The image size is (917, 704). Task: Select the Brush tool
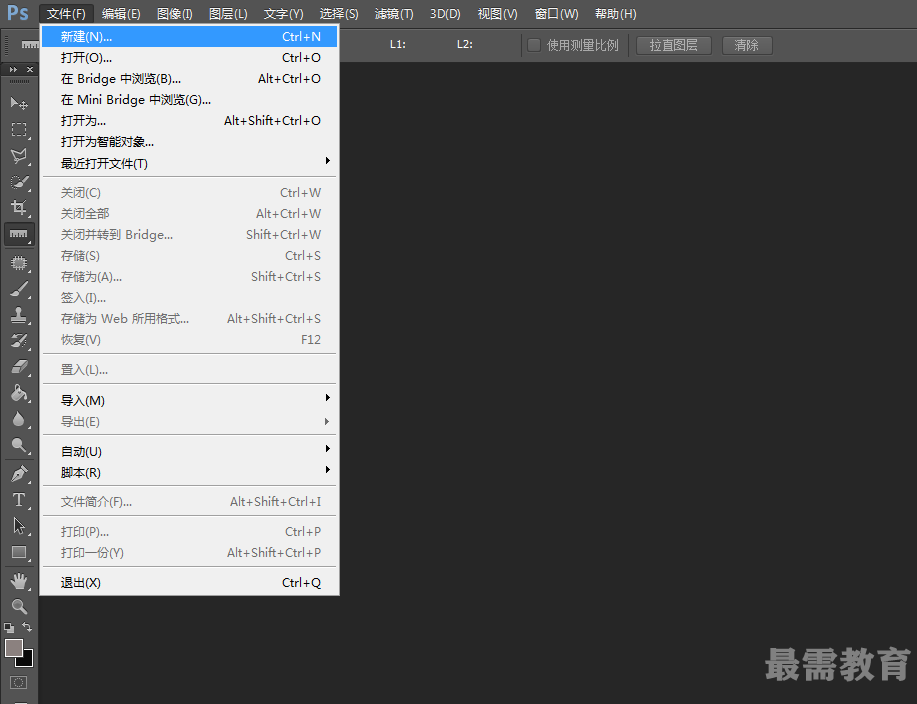[x=19, y=289]
